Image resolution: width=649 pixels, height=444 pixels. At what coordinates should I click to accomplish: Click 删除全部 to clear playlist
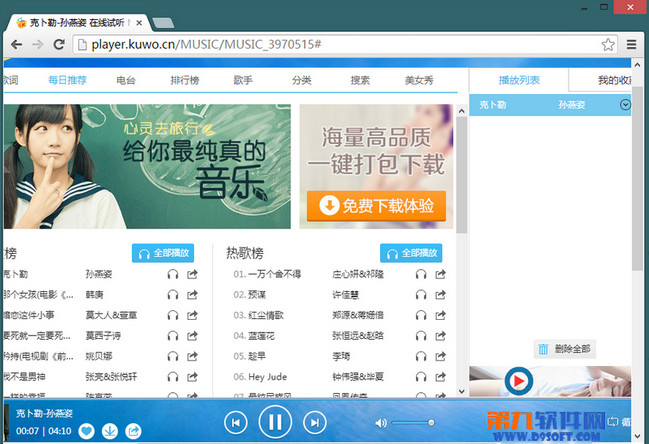(565, 349)
